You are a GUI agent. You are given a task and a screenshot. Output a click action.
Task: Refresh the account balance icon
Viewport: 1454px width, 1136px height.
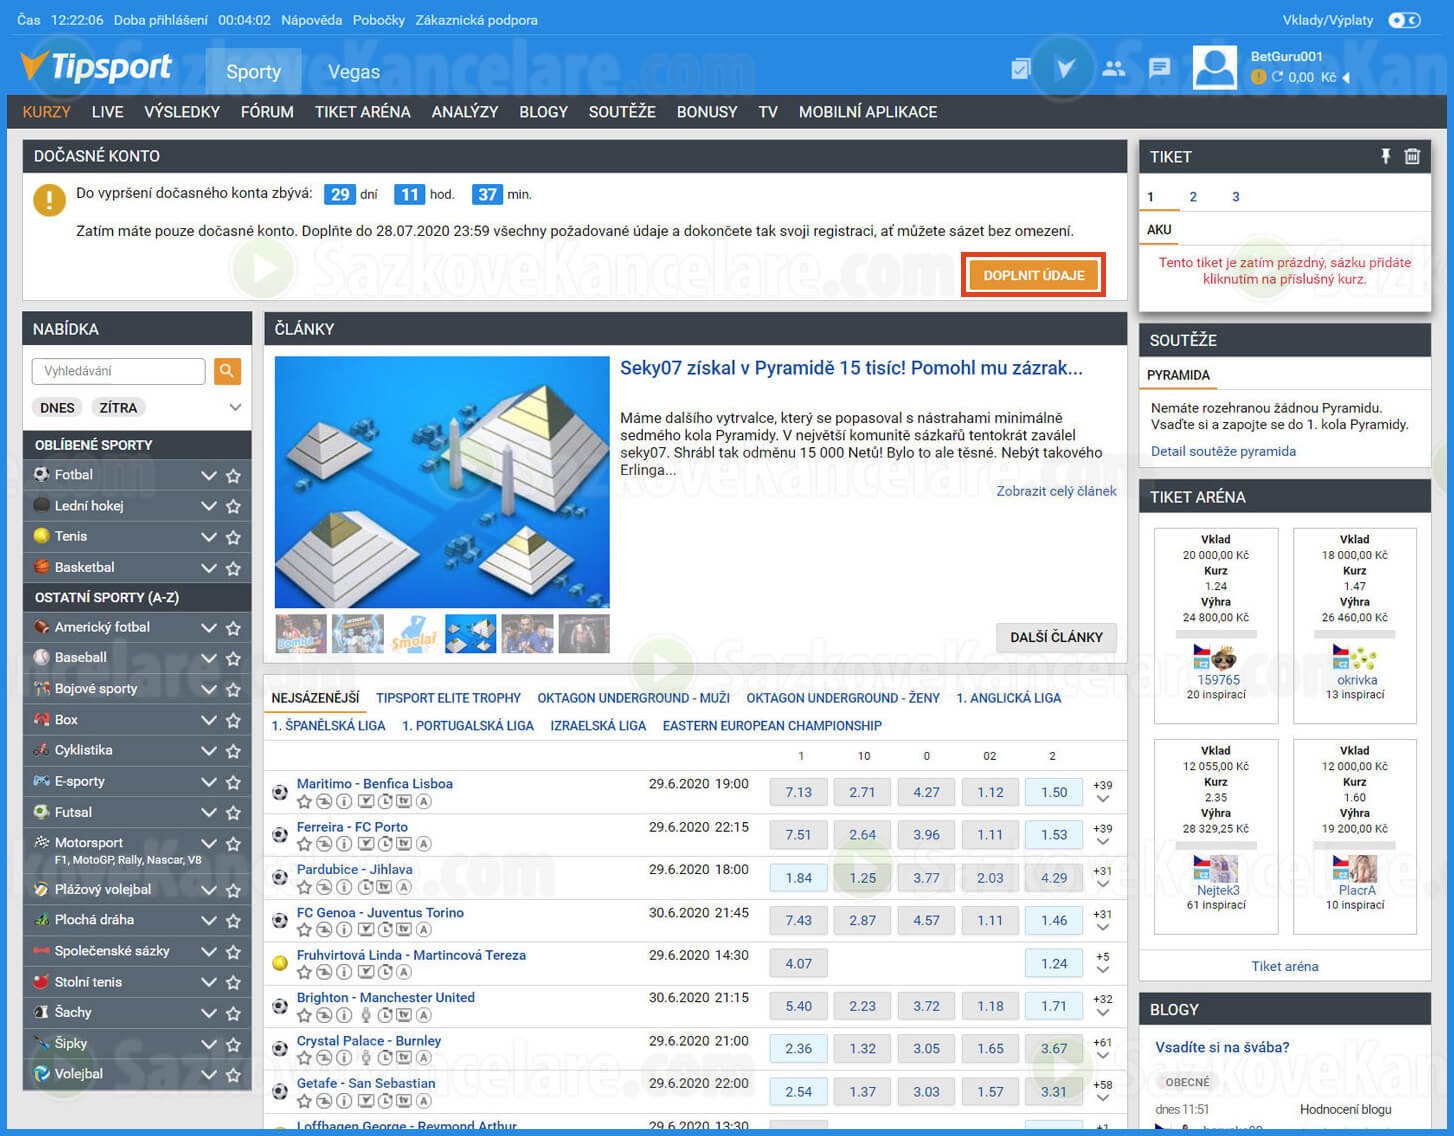(x=1277, y=77)
